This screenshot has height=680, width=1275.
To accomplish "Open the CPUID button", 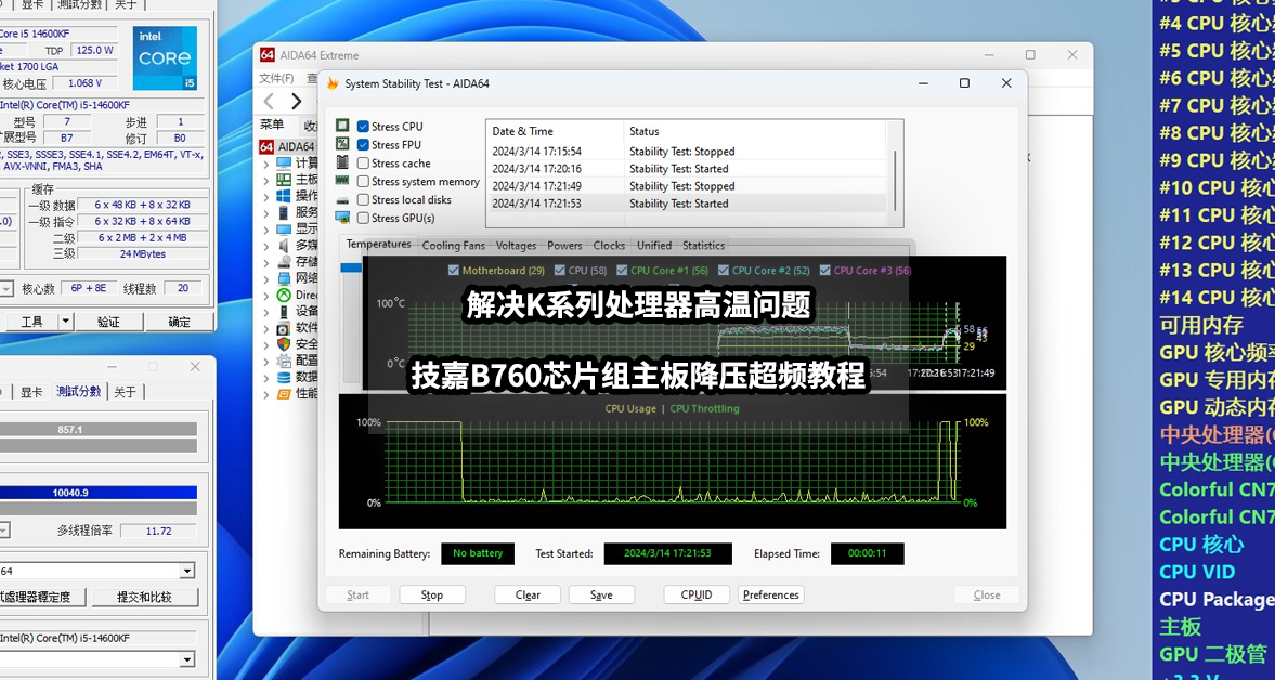I will pyautogui.click(x=697, y=595).
